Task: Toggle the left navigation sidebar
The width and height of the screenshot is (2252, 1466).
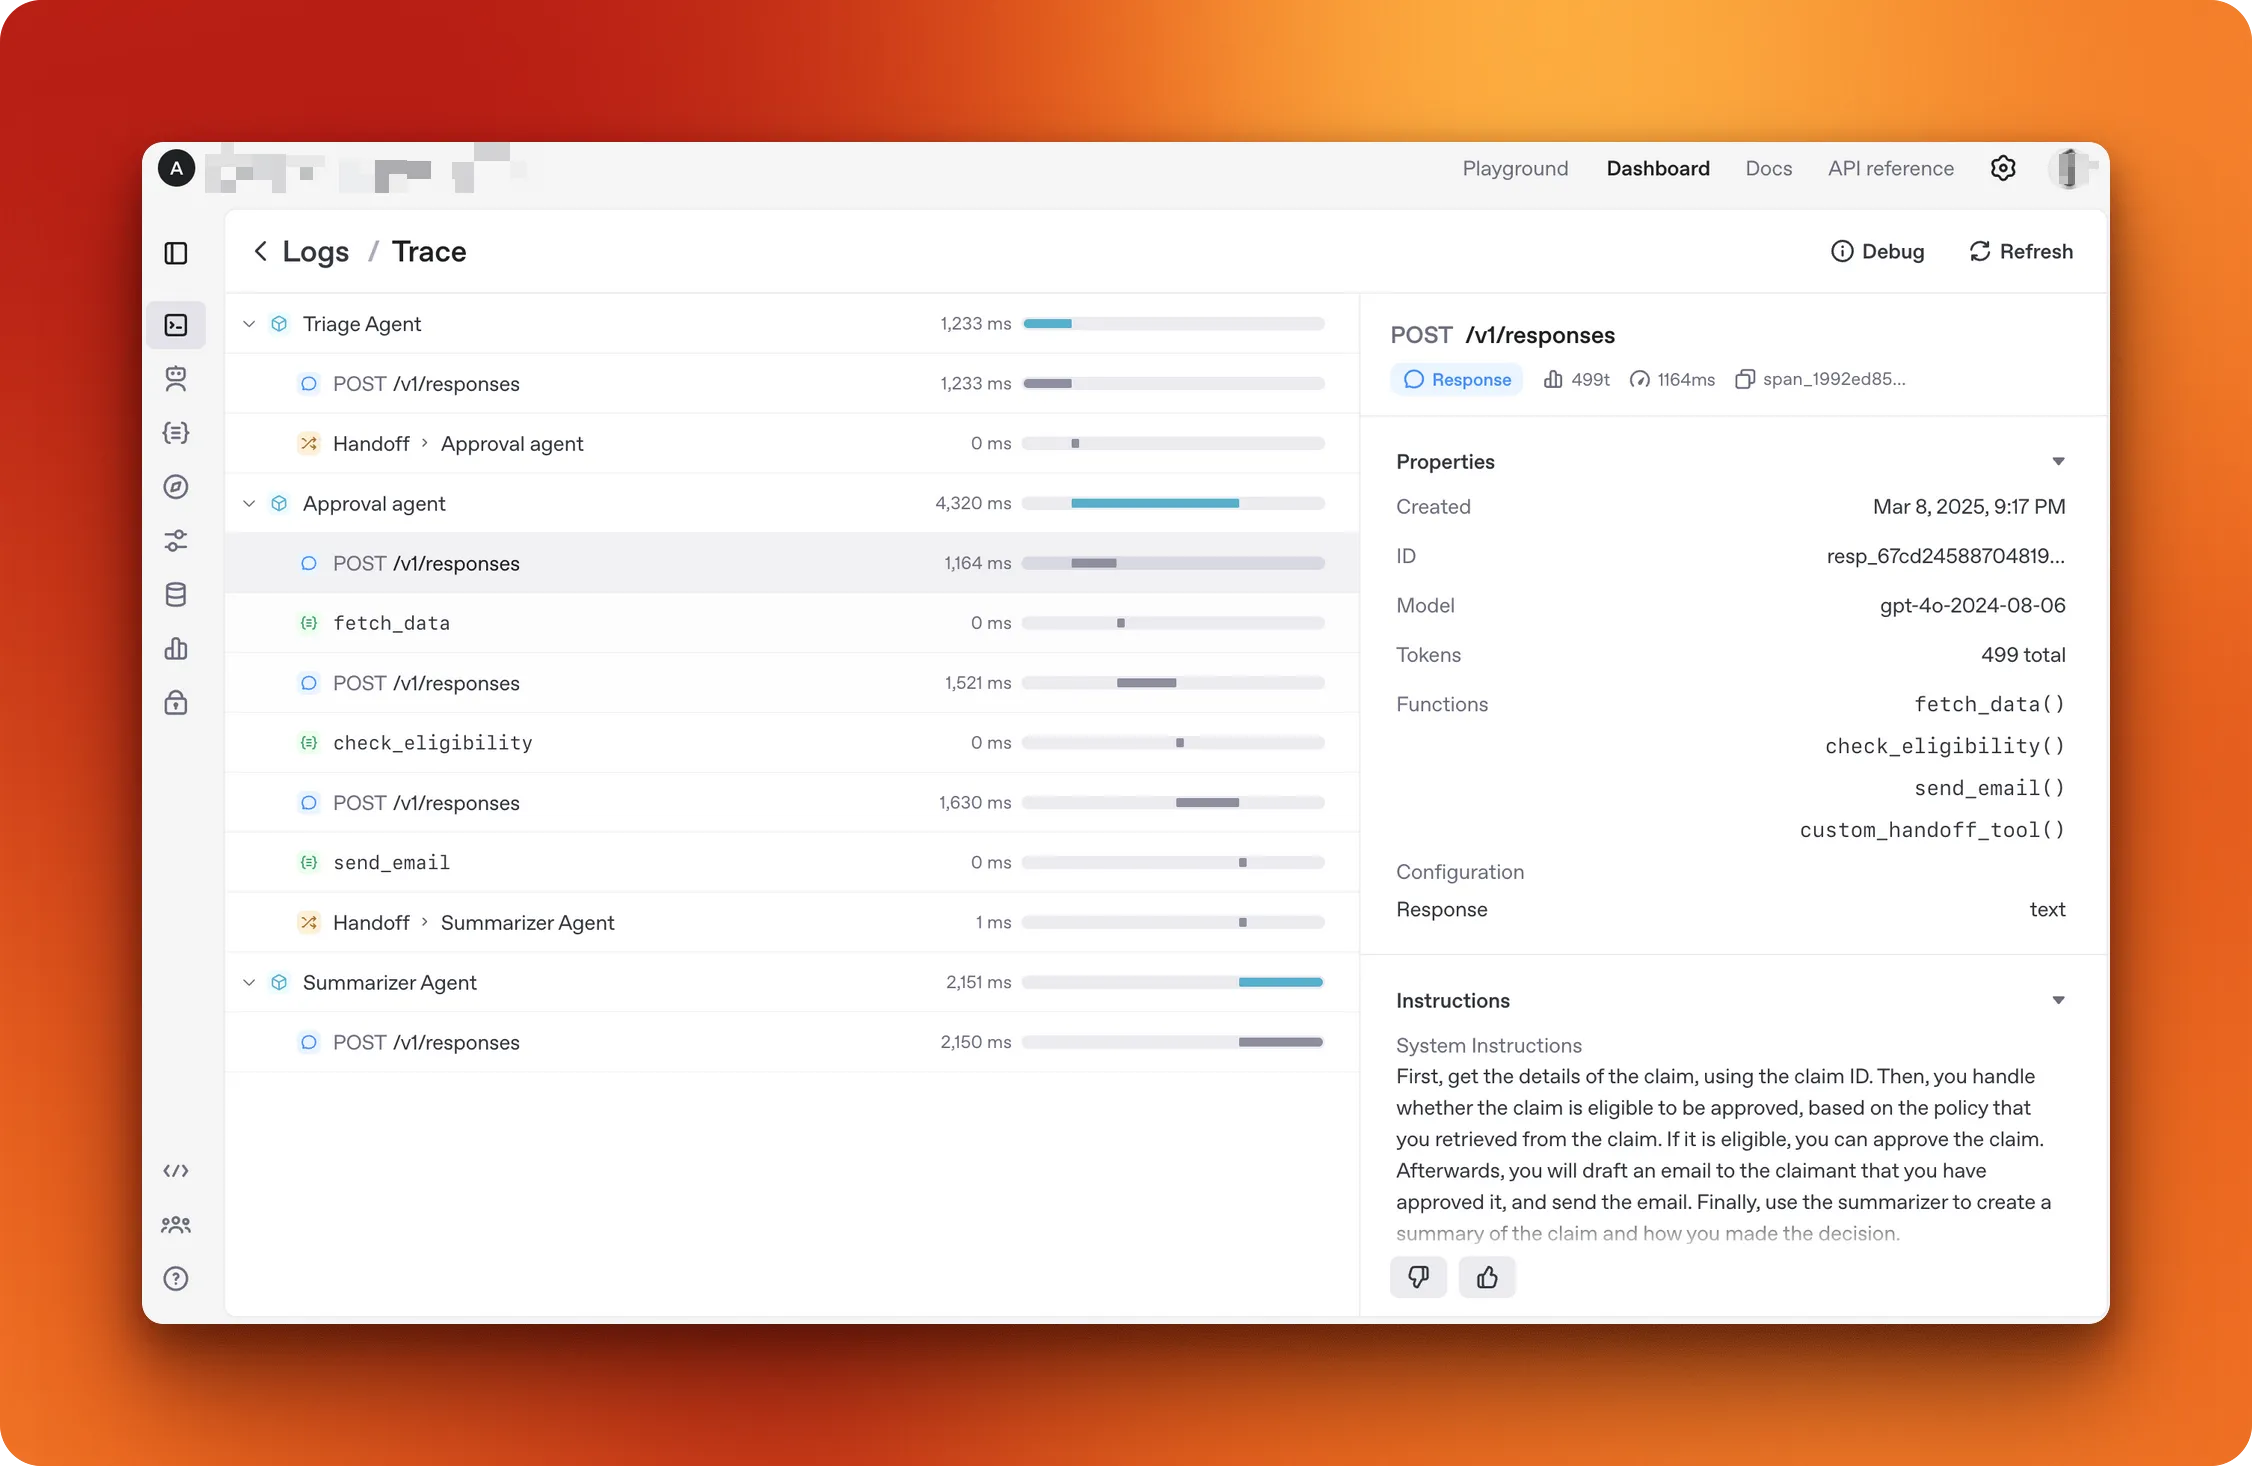Action: point(176,254)
